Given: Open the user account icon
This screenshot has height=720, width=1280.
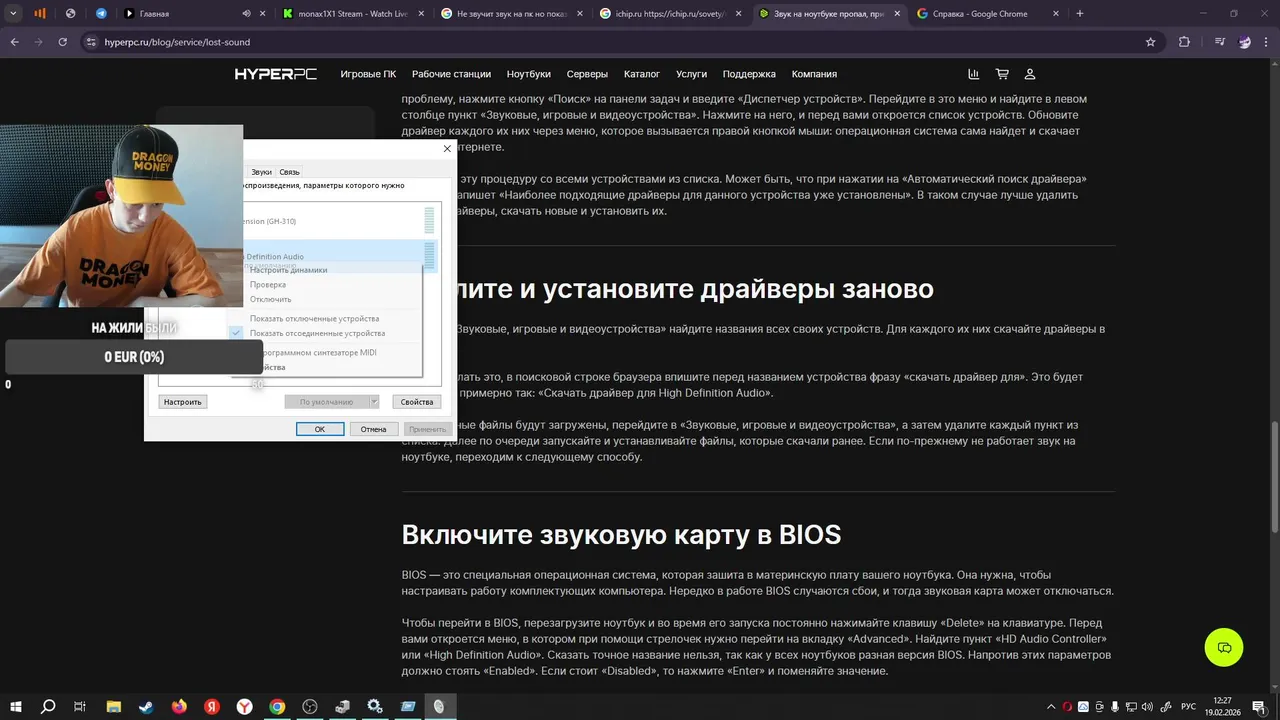Looking at the screenshot, I should (1030, 74).
